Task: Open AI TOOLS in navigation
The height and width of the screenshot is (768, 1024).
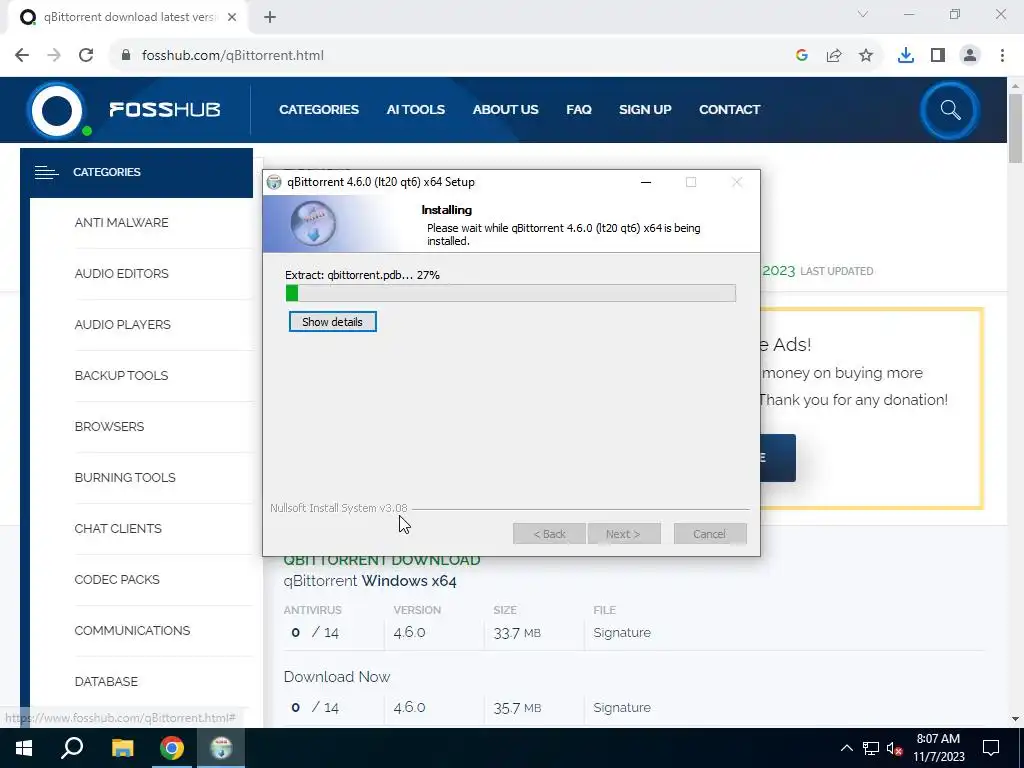Action: point(415,110)
